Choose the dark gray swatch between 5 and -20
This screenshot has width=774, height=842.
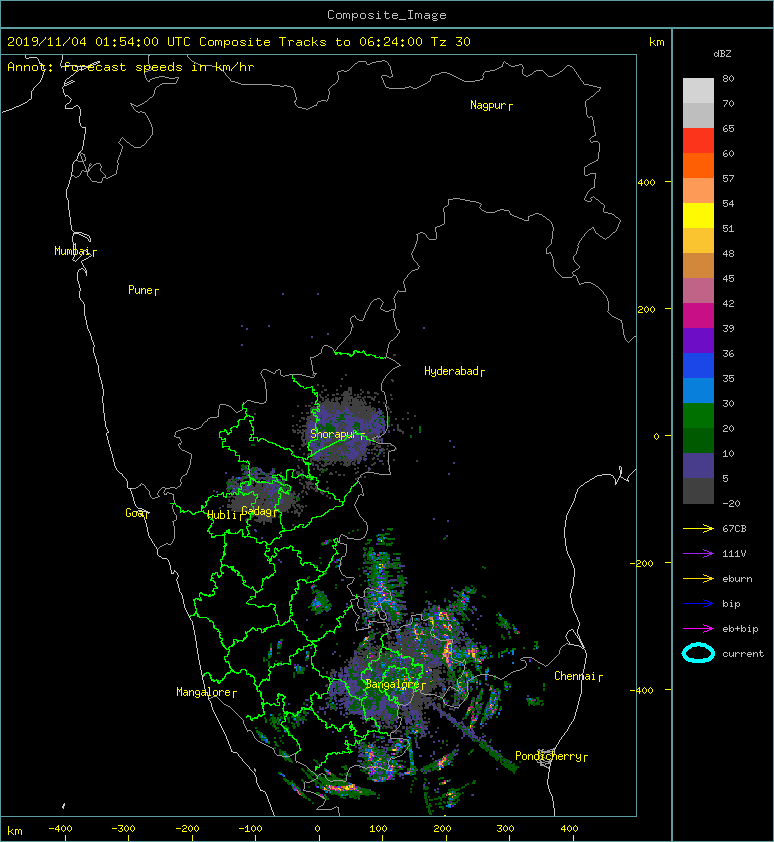point(698,490)
